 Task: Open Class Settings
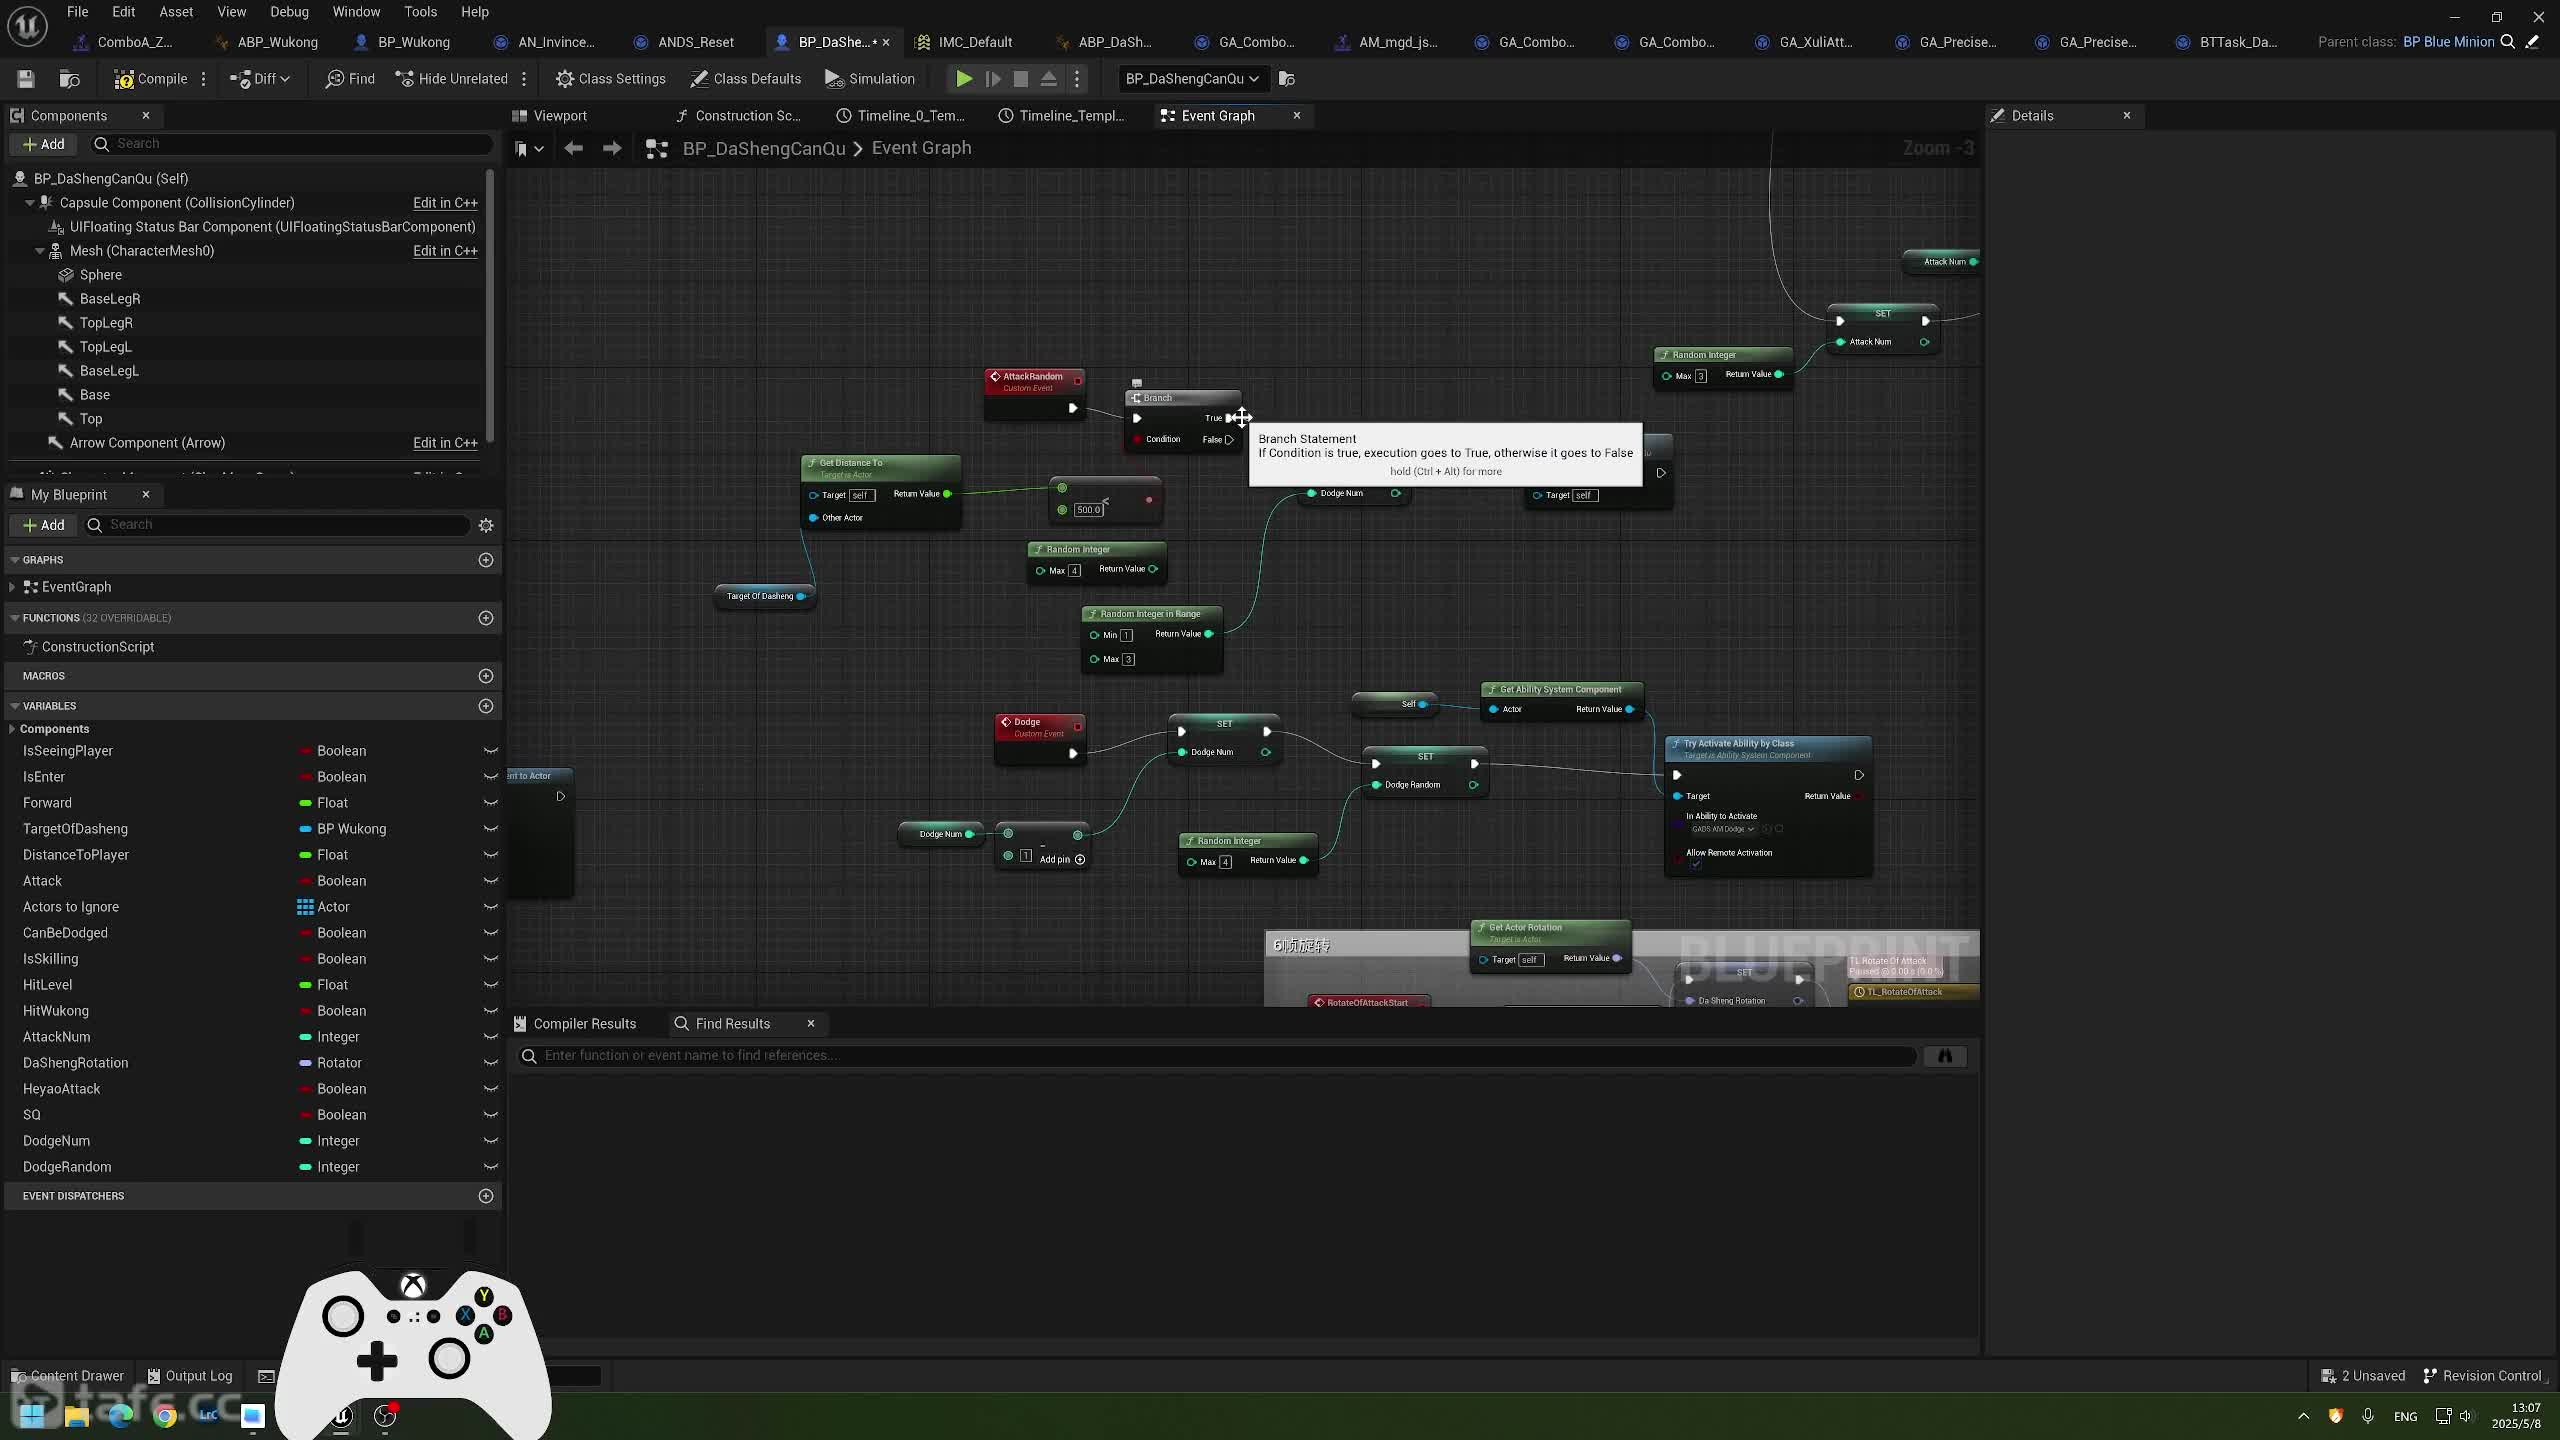(610, 79)
